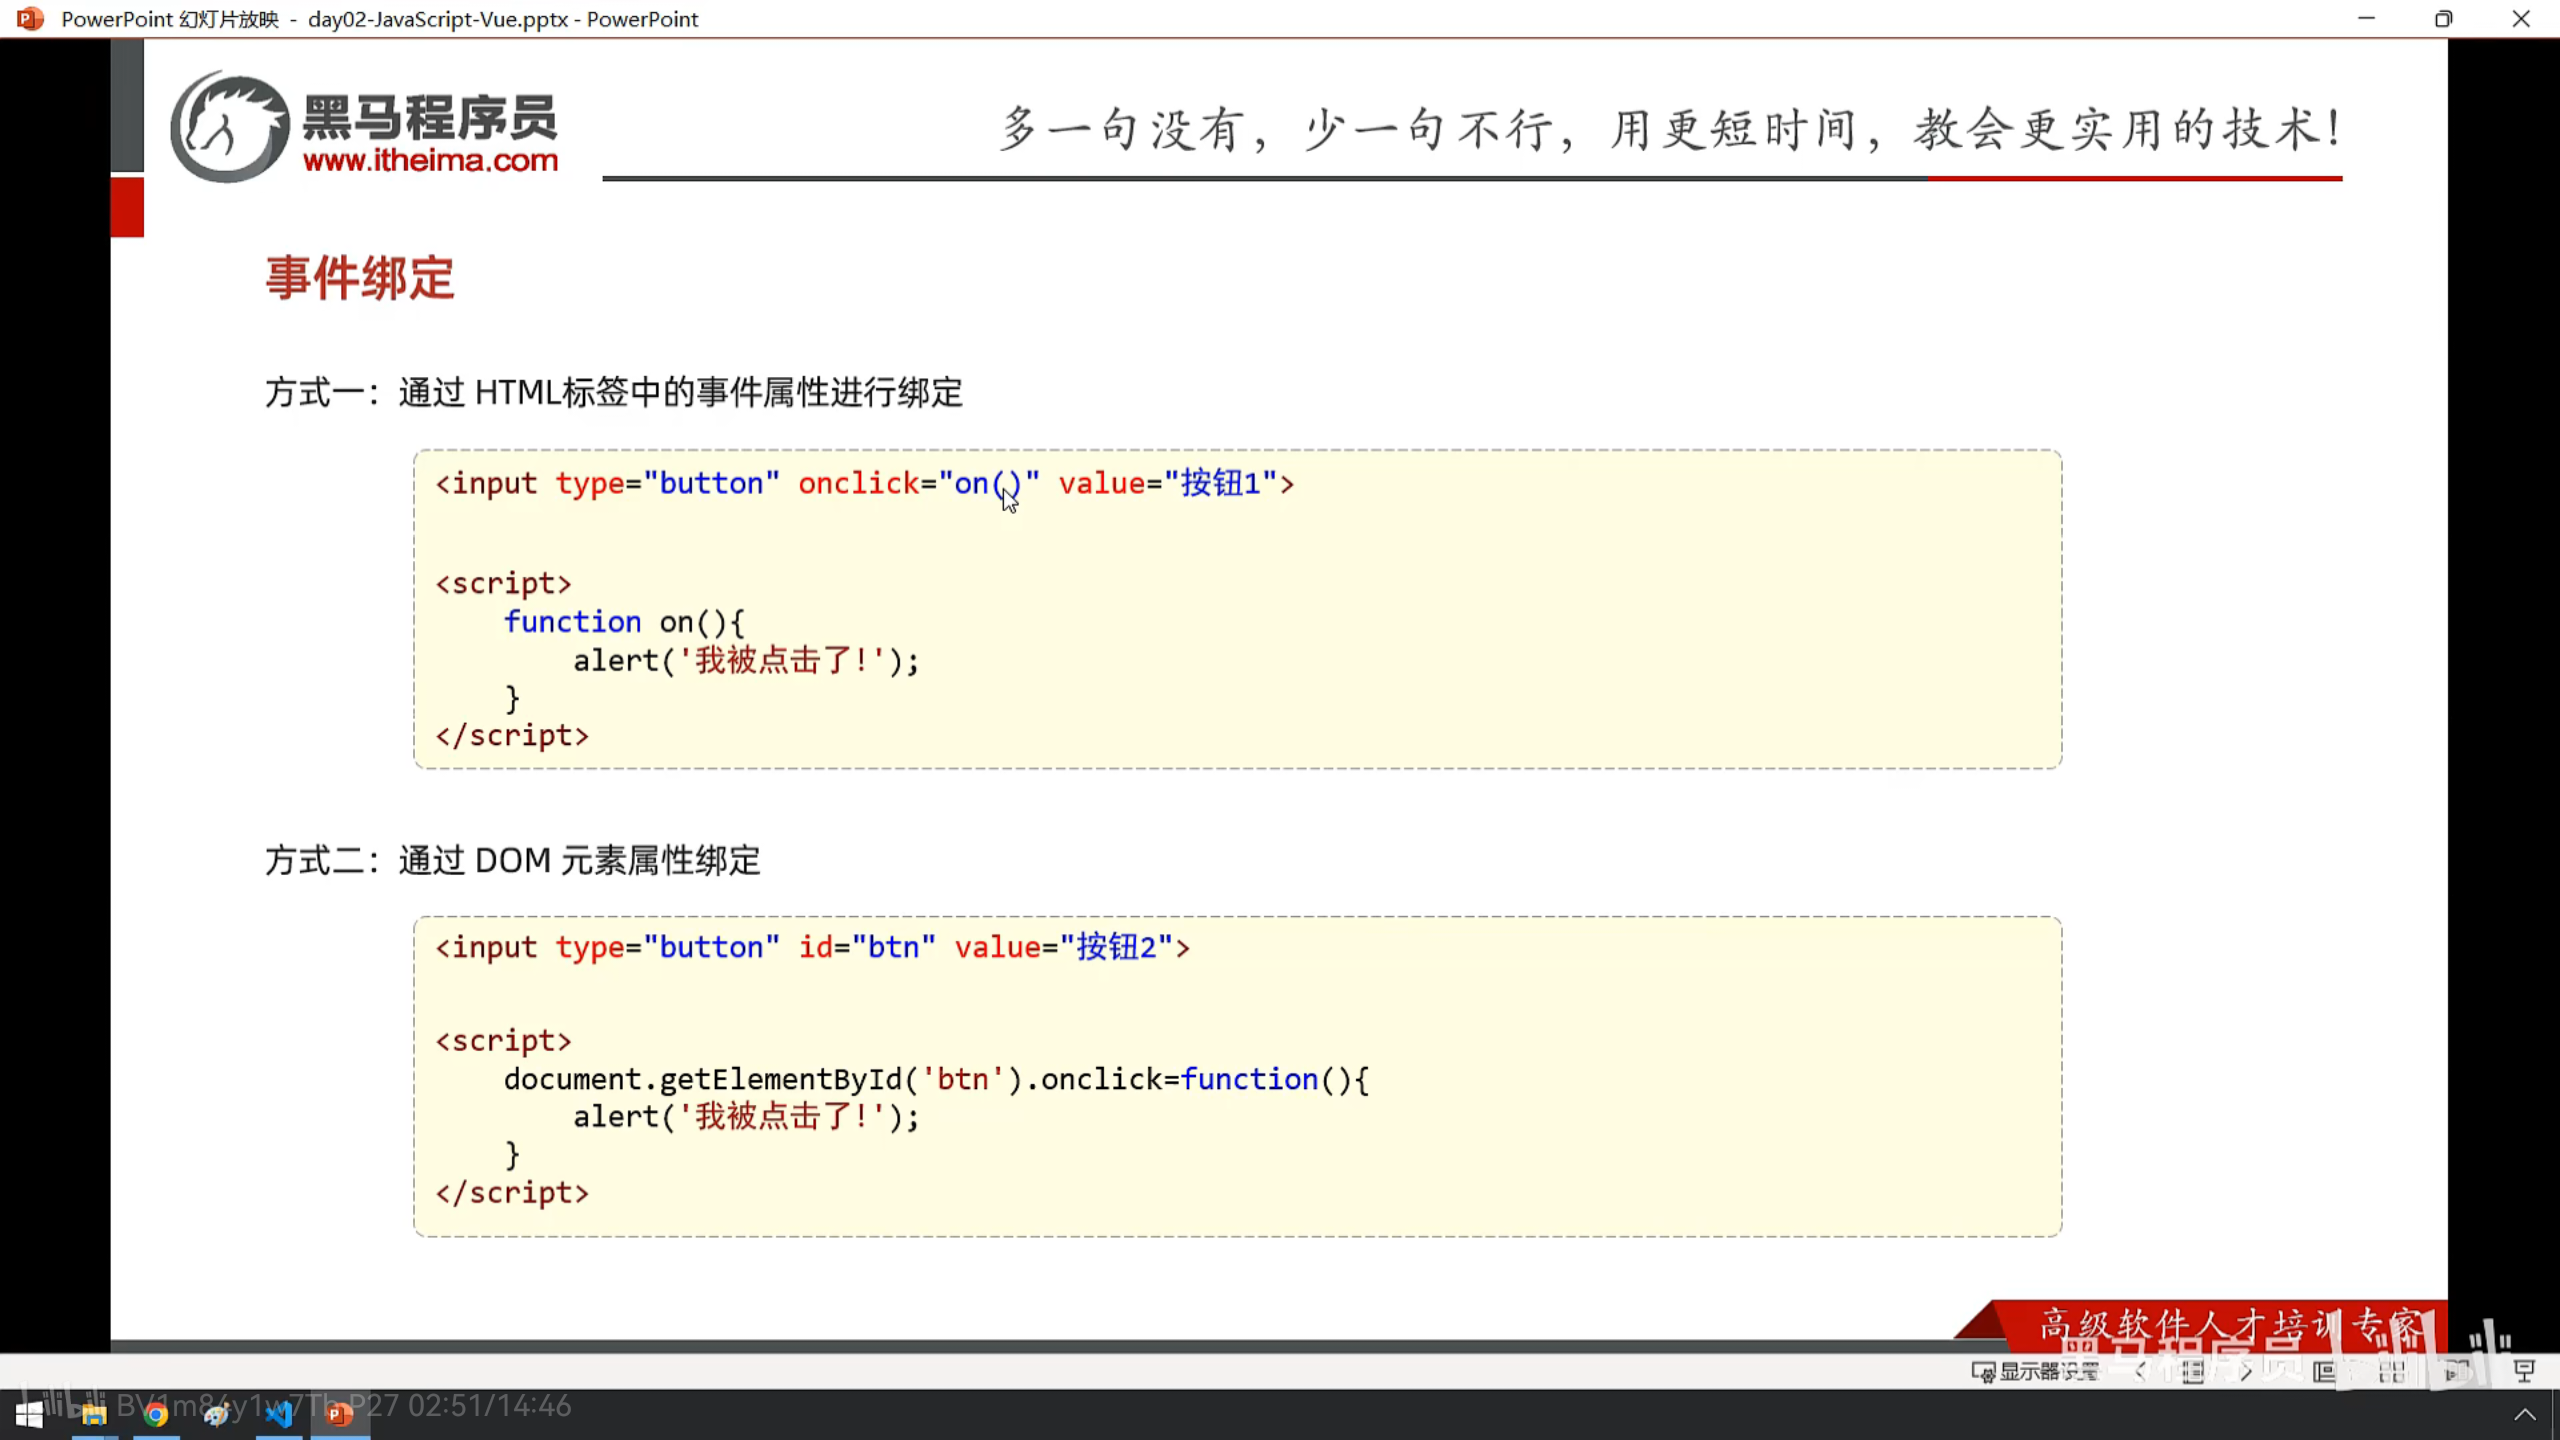This screenshot has height=1440, width=2560.
Task: Open the Paint app from the taskbar
Action: [x=217, y=1414]
